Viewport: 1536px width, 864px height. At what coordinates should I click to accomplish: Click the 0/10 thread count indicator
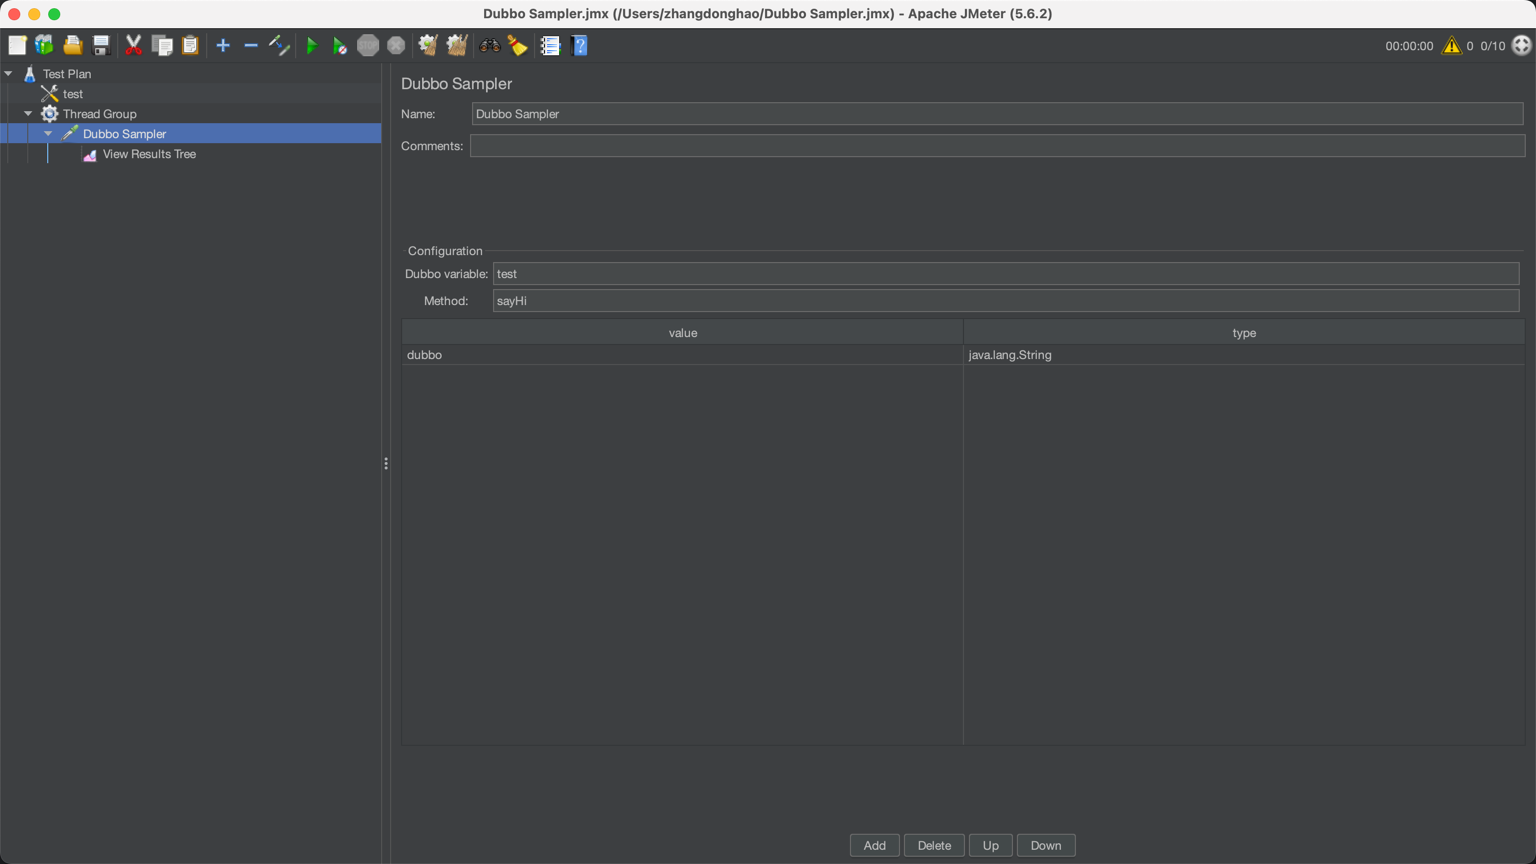[x=1493, y=46]
